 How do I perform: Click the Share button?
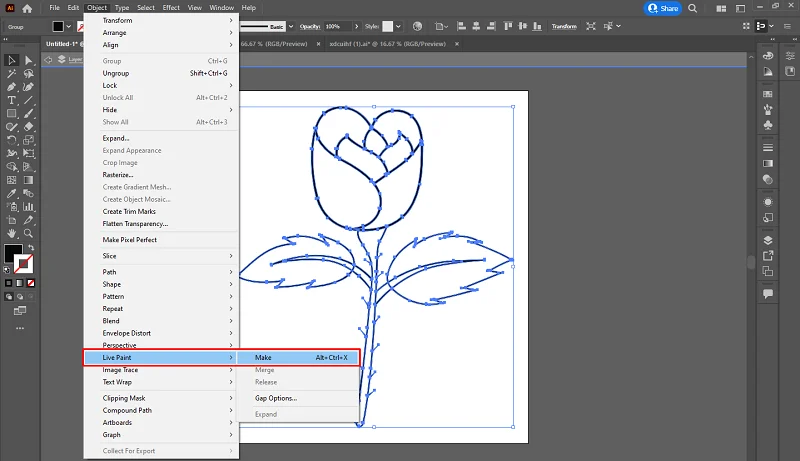tap(663, 8)
